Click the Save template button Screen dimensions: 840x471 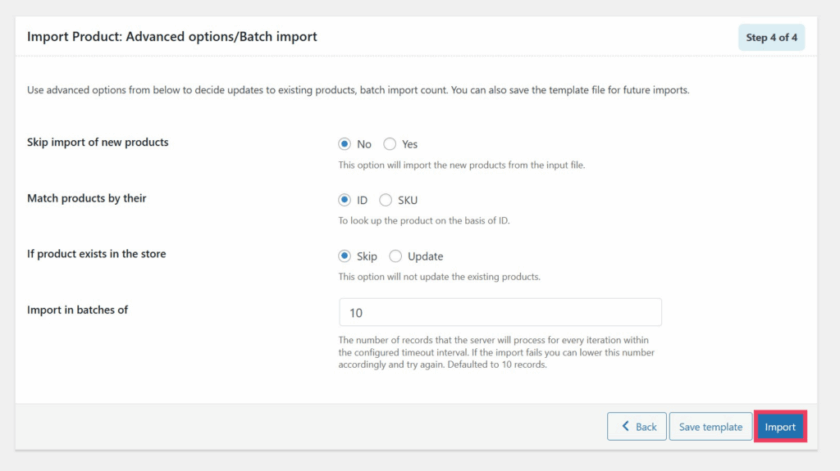pyautogui.click(x=710, y=427)
